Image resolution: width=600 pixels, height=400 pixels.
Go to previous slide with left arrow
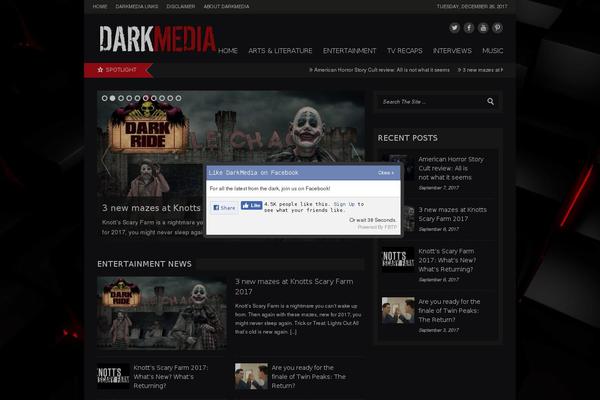tap(106, 160)
